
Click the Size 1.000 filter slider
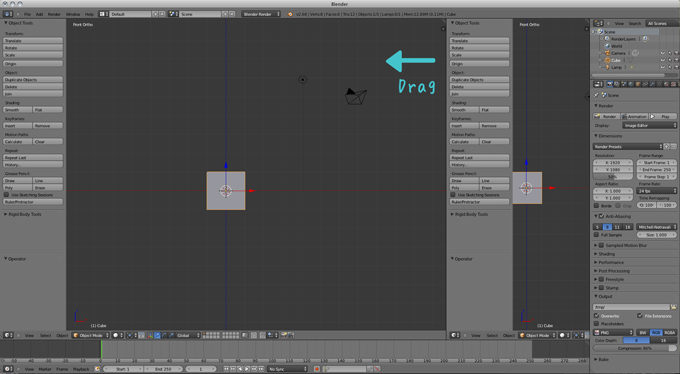point(656,235)
